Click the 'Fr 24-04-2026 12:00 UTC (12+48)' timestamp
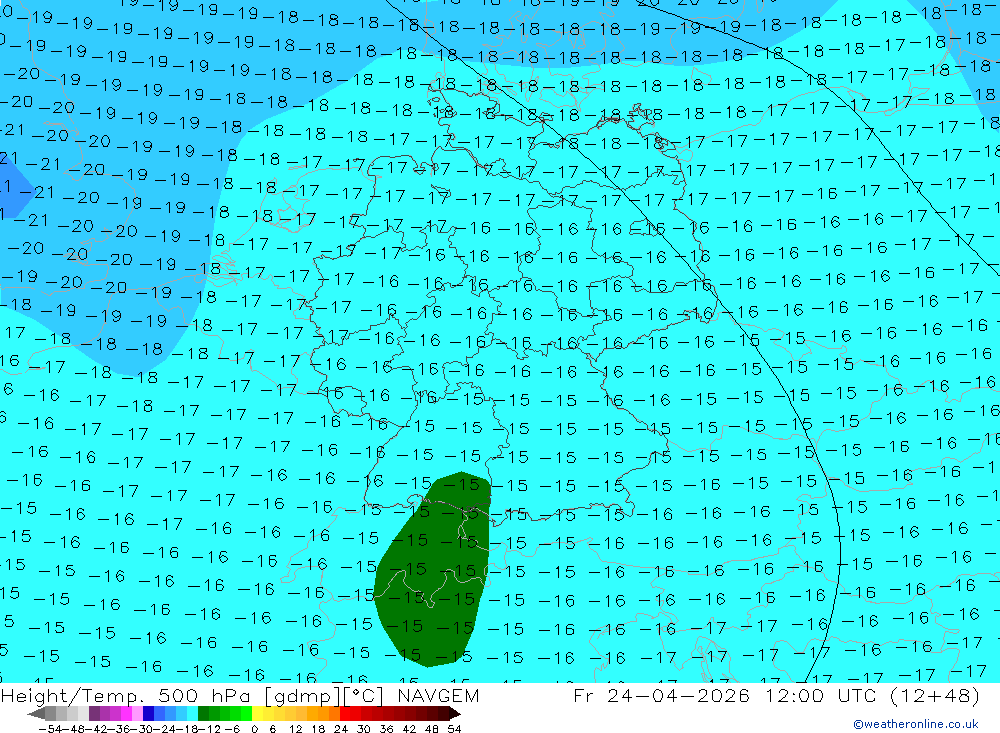Viewport: 1000px width, 733px height. [776, 695]
